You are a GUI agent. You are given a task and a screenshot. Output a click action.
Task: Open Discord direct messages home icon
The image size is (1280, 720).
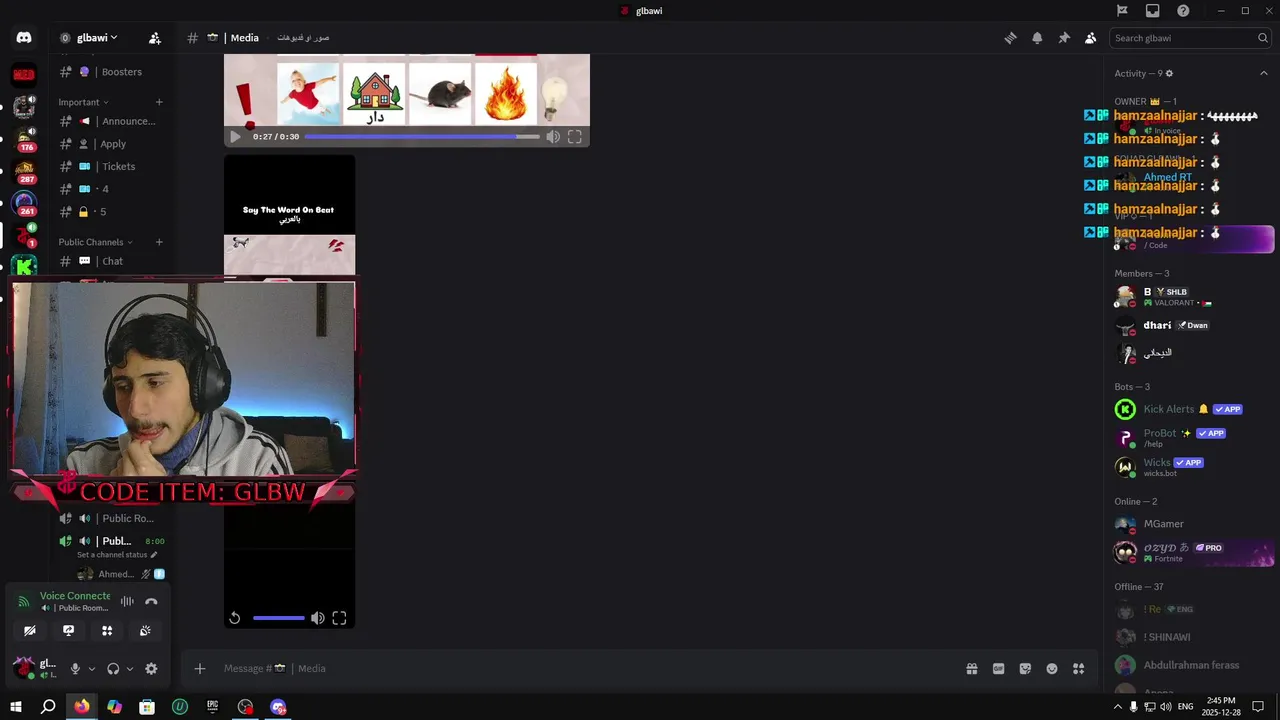point(24,38)
